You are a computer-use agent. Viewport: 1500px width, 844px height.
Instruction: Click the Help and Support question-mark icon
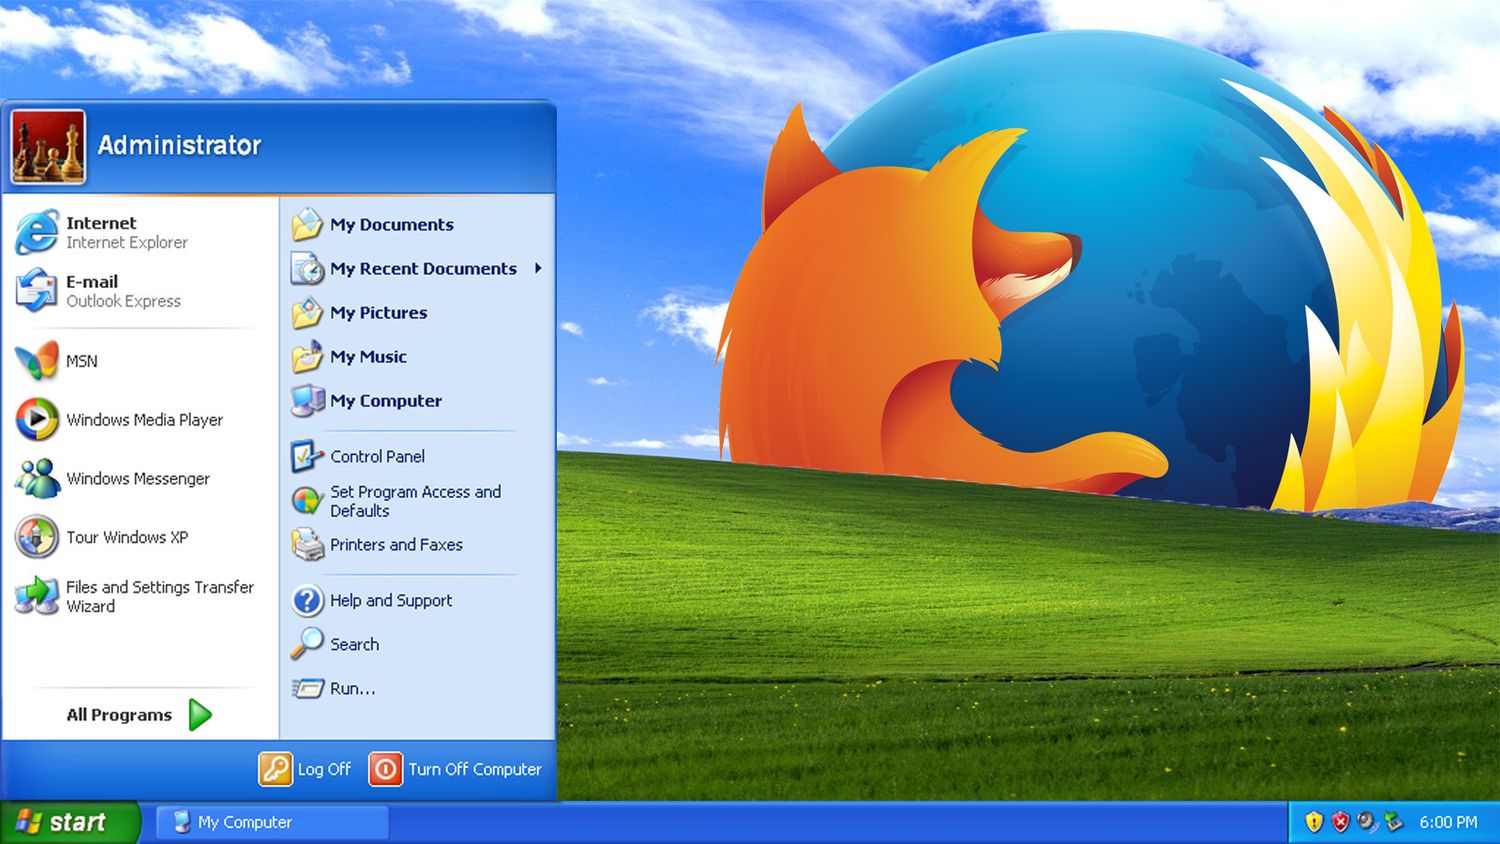(307, 600)
